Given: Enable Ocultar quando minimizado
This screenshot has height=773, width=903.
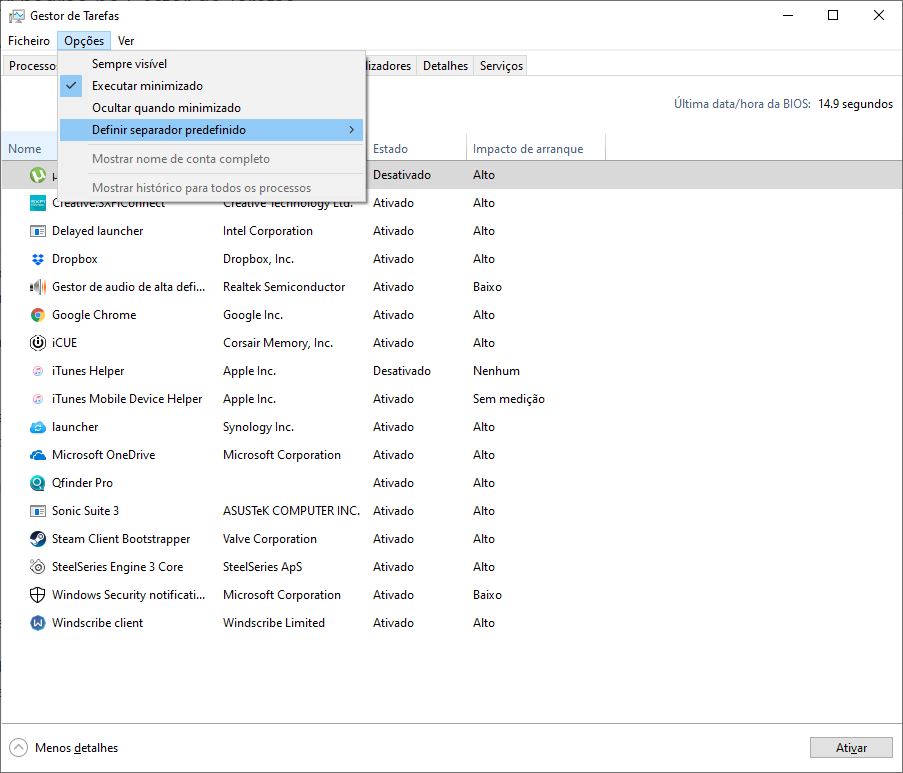Looking at the screenshot, I should [211, 108].
